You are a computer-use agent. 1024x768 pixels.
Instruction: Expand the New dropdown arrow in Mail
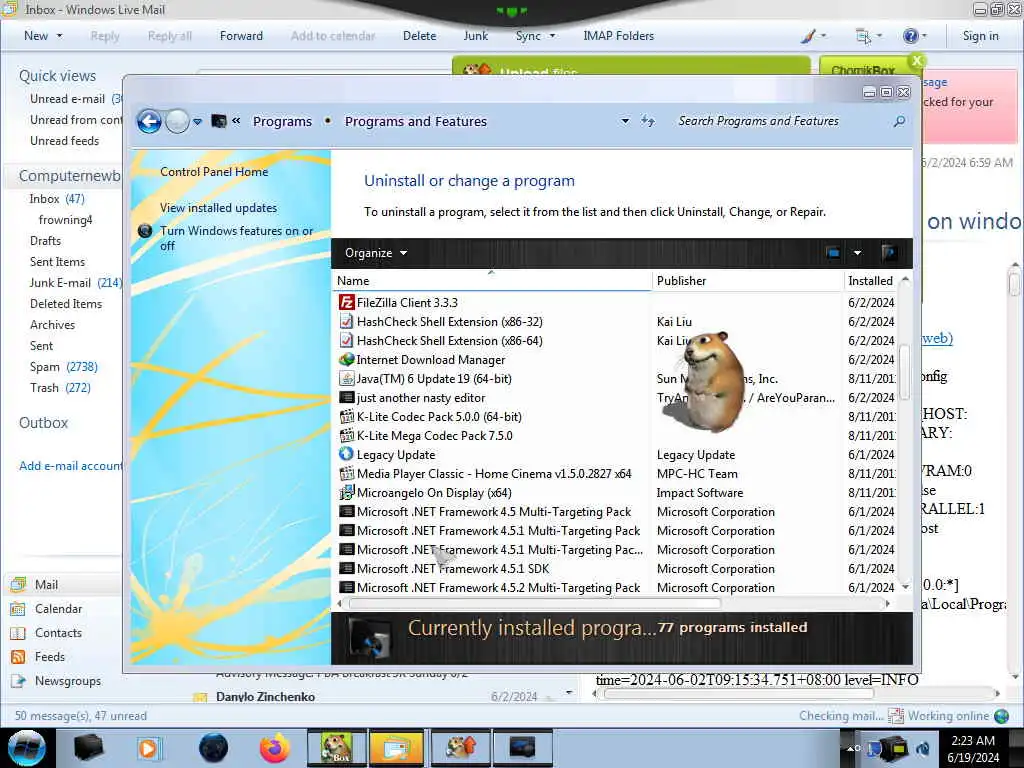click(59, 36)
